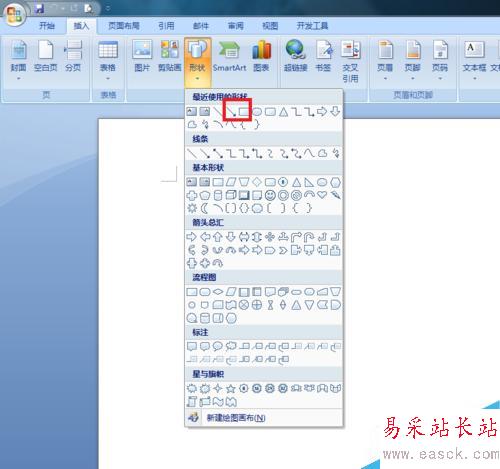Viewport: 500px width, 469px height.
Task: Choose the summing junction in 流程图
Action: pyautogui.click(x=244, y=305)
